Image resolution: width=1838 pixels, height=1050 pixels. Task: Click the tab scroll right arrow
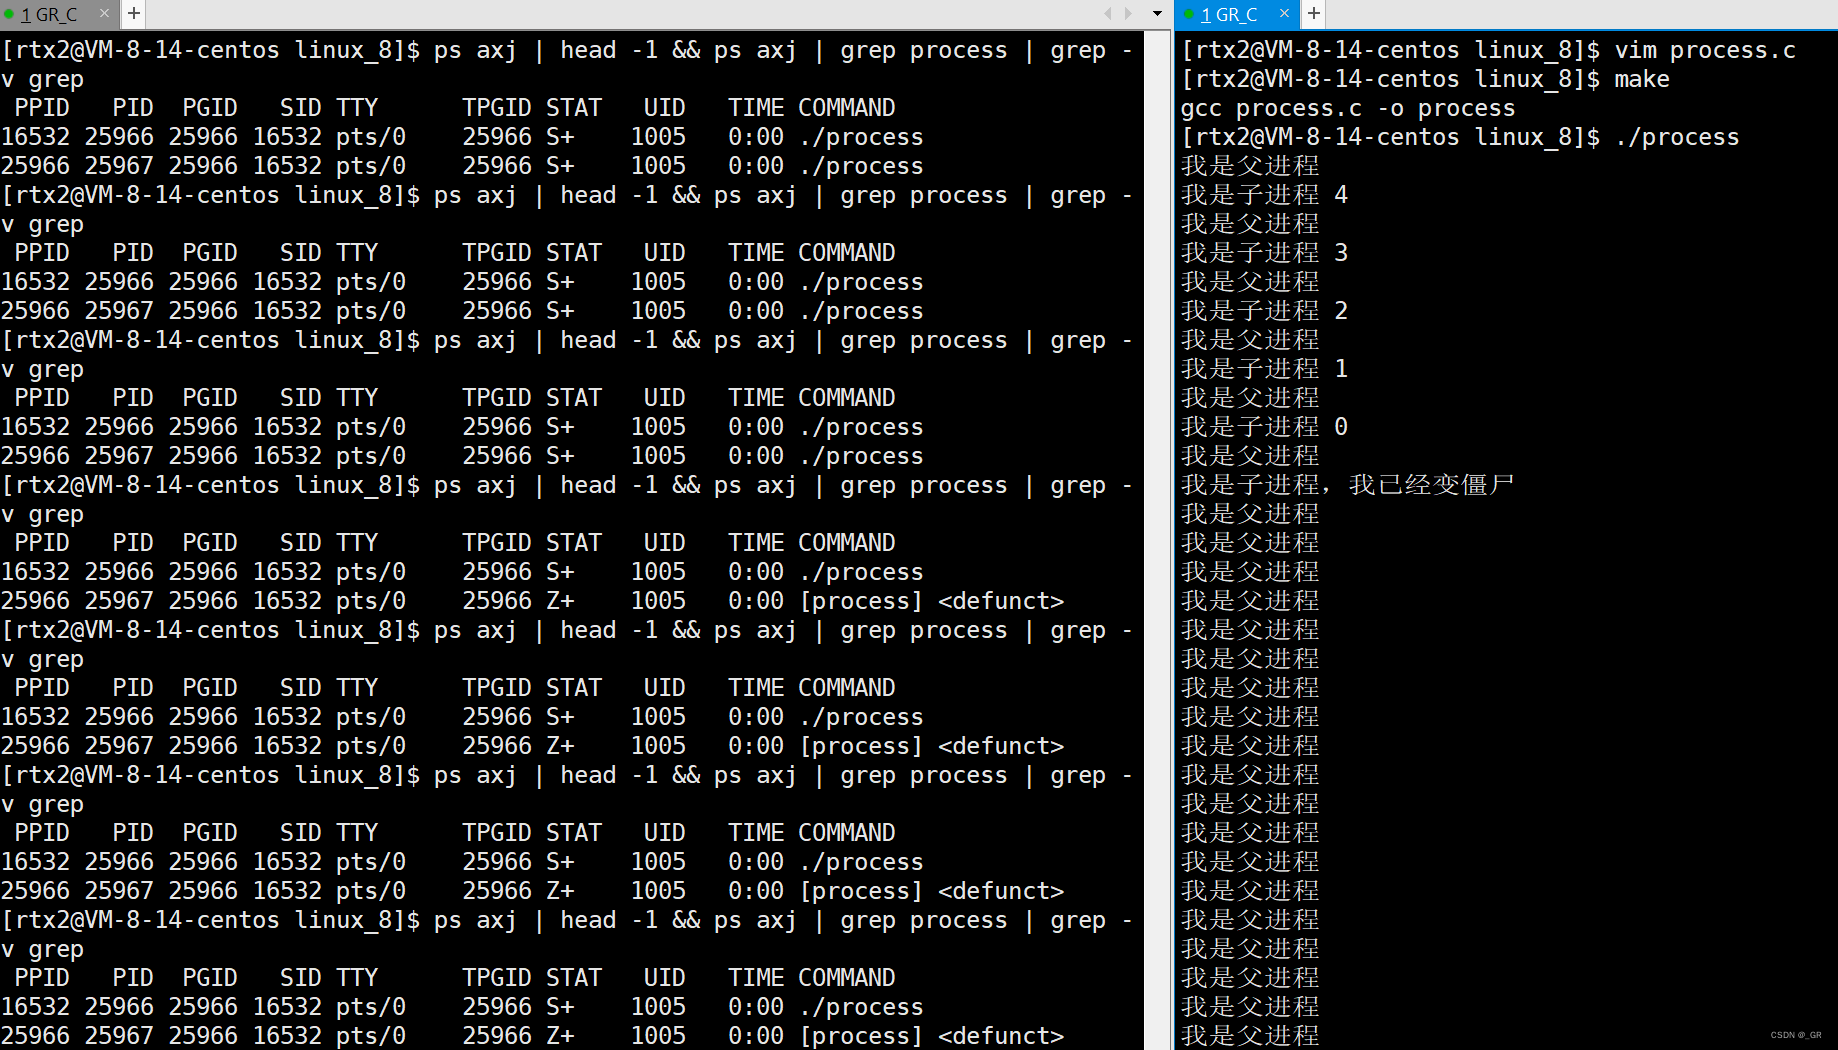[x=1129, y=14]
